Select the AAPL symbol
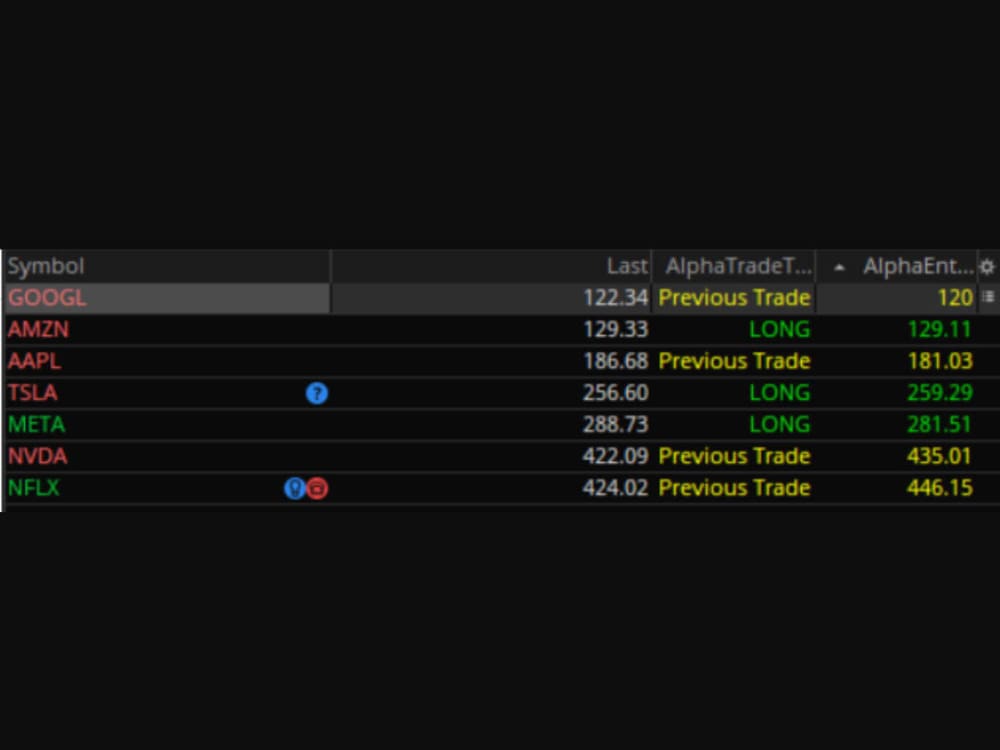The width and height of the screenshot is (1000, 750). pyautogui.click(x=34, y=361)
